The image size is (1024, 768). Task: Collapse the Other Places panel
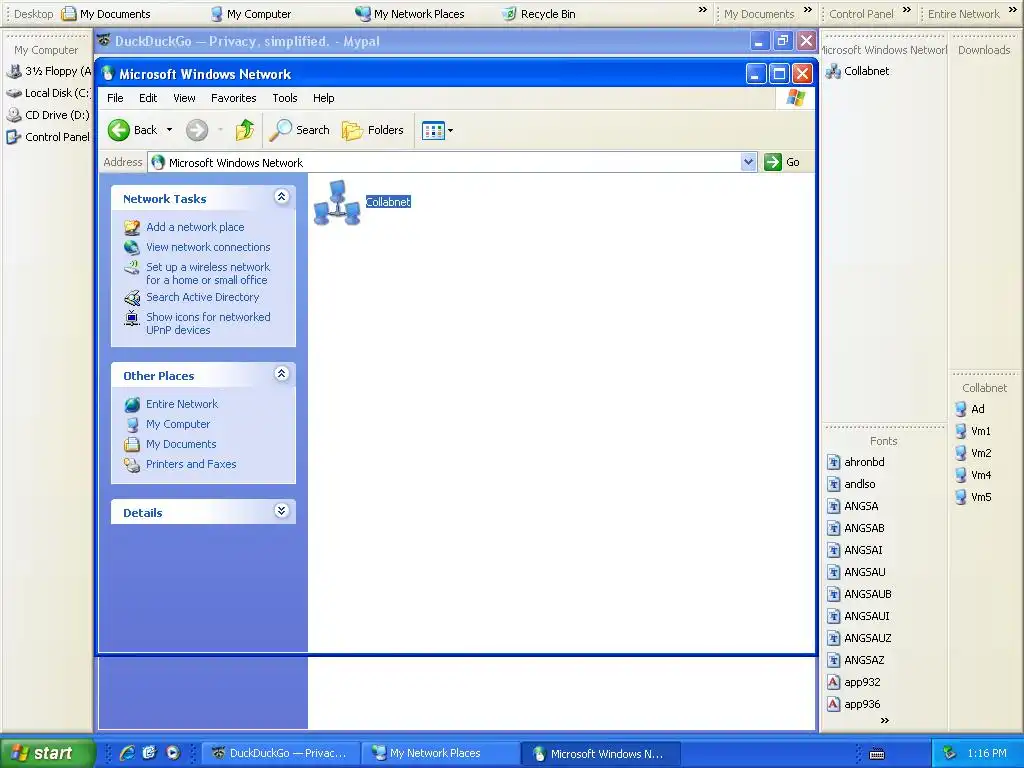click(x=281, y=374)
